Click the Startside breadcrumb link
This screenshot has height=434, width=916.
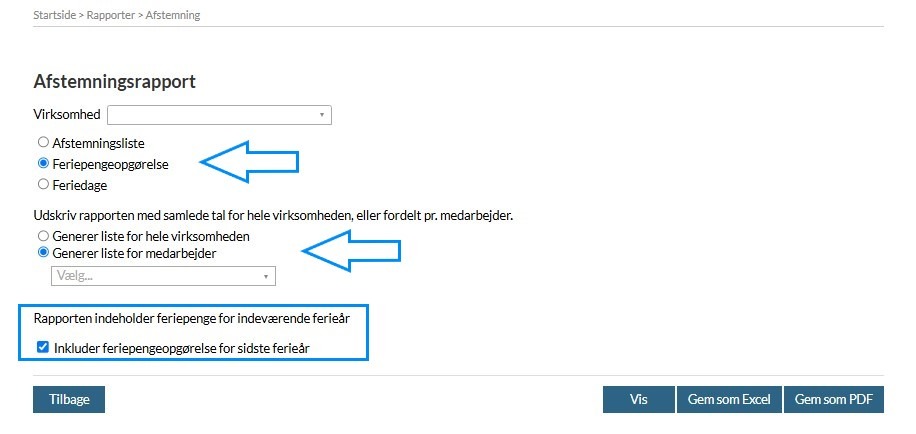click(x=53, y=16)
